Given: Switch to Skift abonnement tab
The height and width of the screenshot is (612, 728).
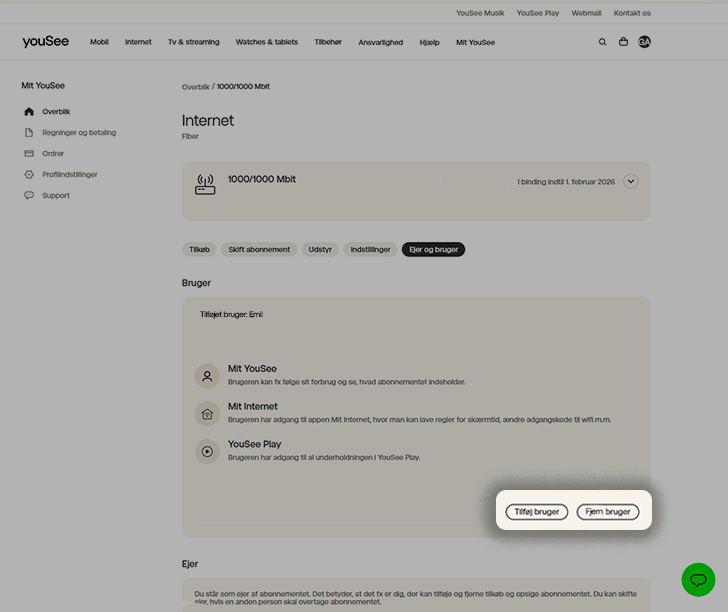Looking at the screenshot, I should (x=259, y=249).
